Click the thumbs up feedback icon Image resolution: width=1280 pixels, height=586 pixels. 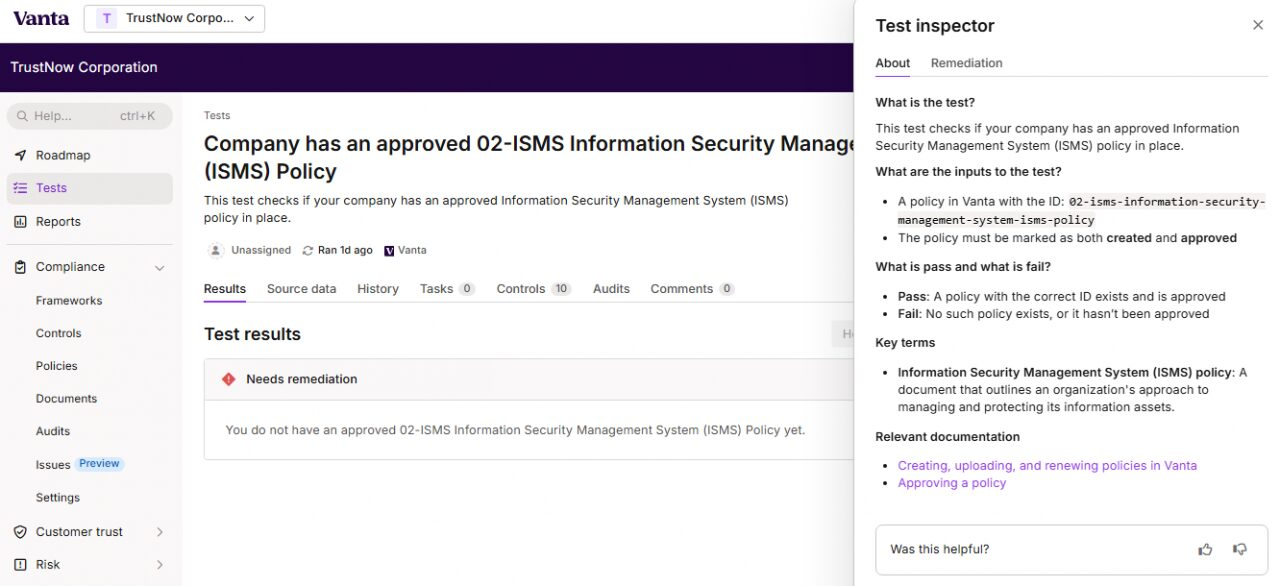click(1205, 549)
